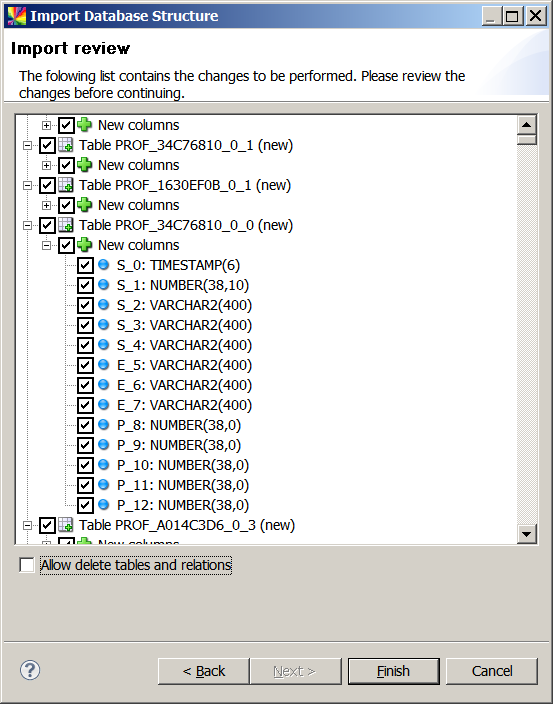553x704 pixels.
Task: Click the blue column icon for P_12
Action: [104, 504]
